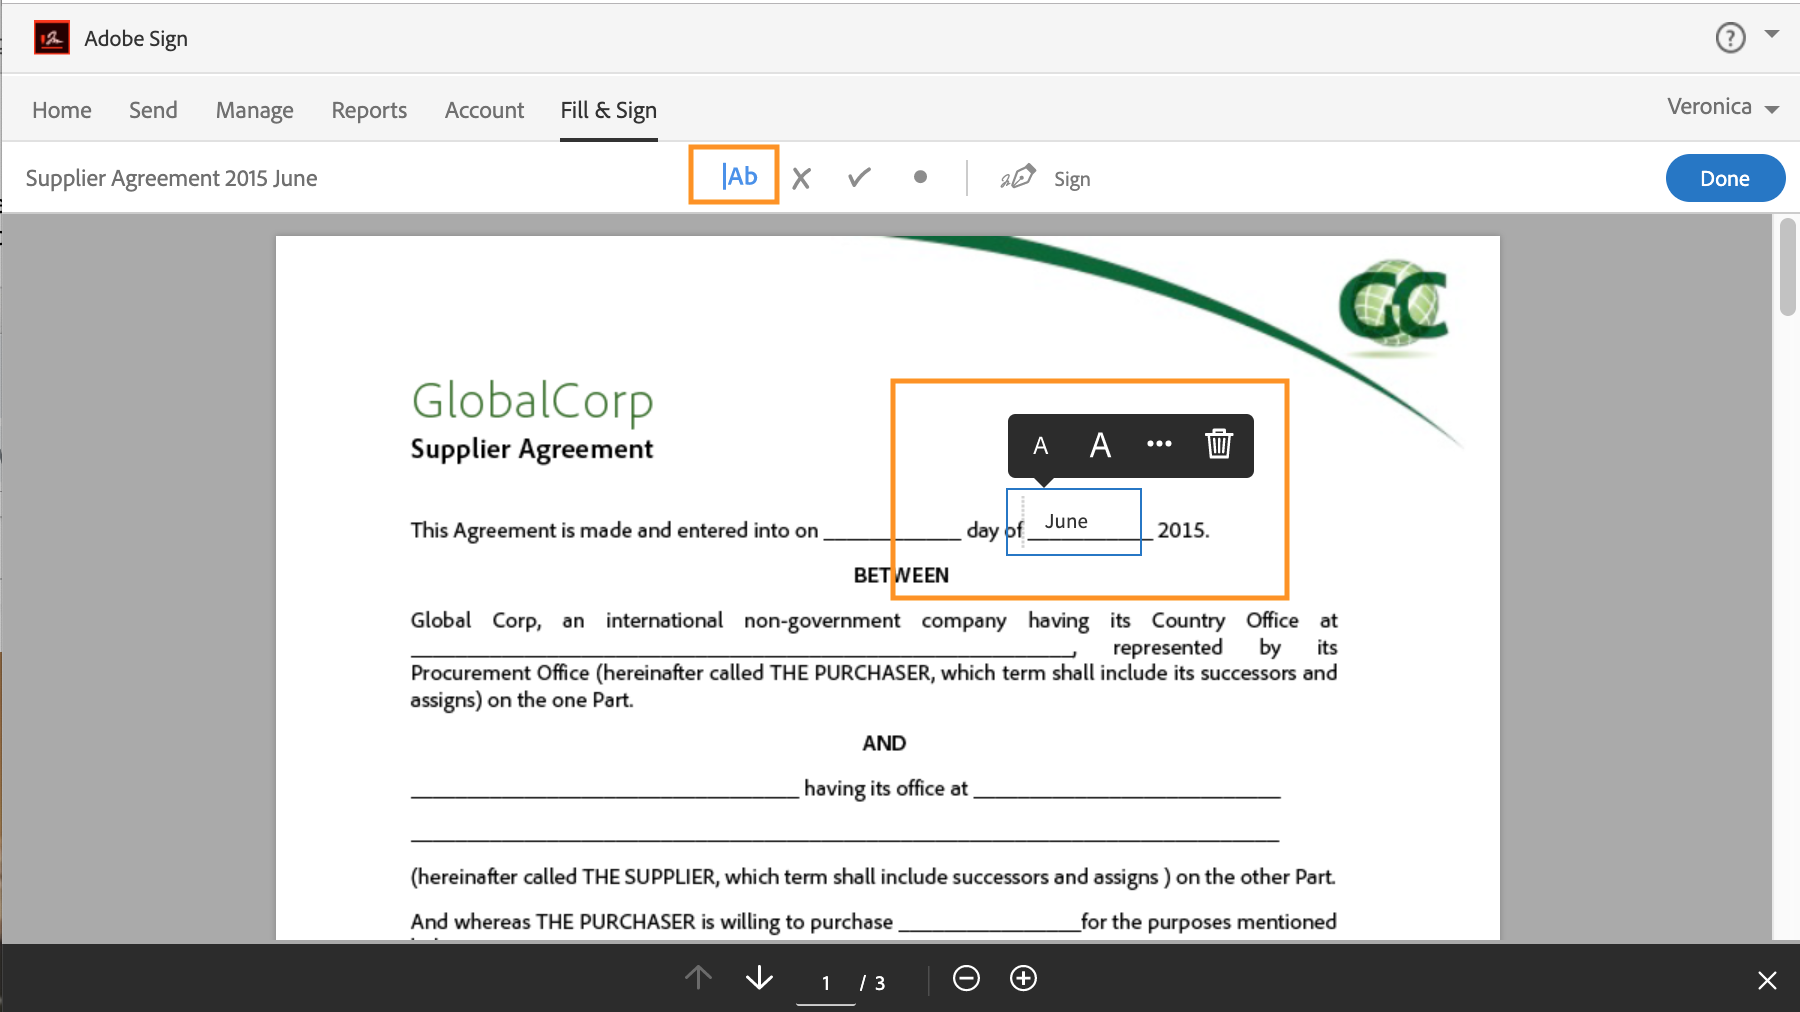1800x1012 pixels.
Task: Open the Reports section
Action: pos(369,110)
